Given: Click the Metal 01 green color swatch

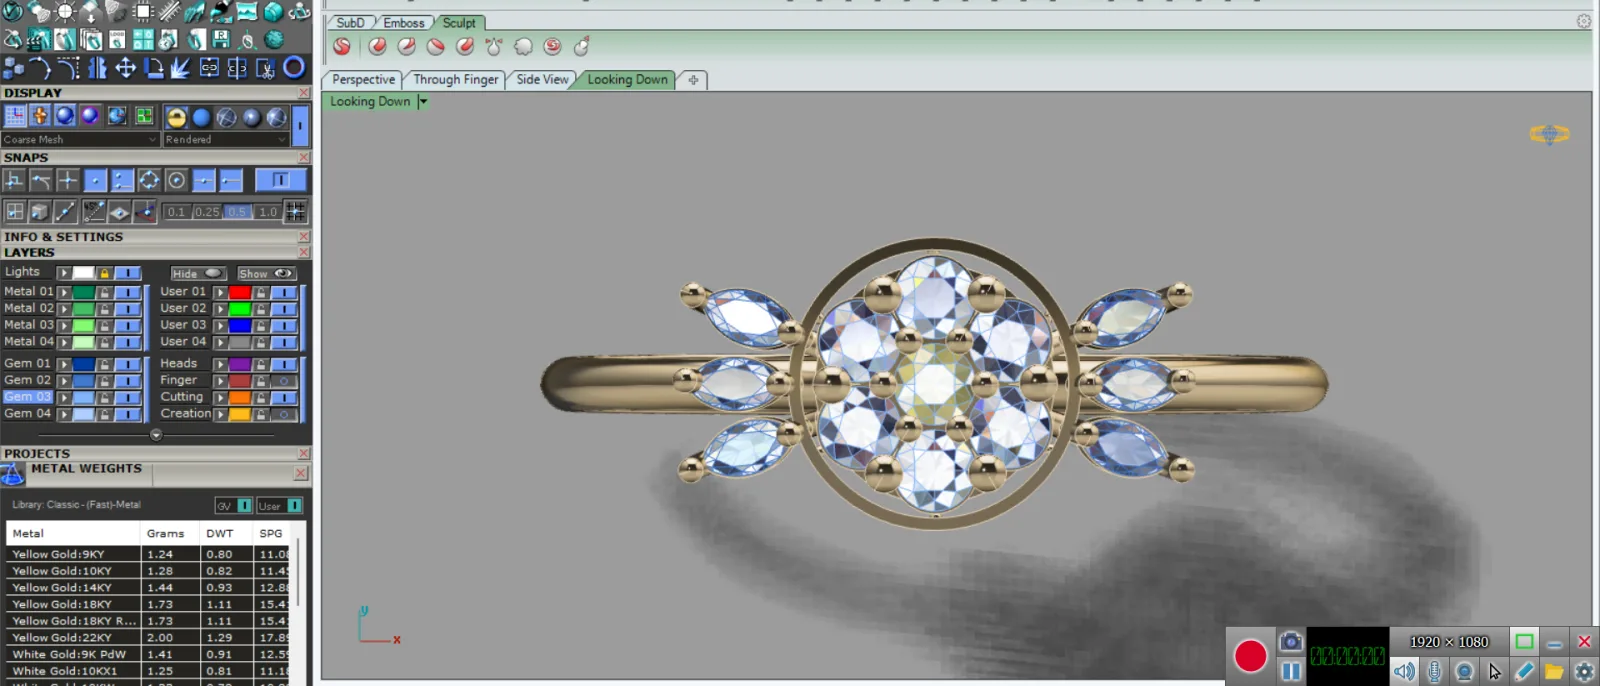Looking at the screenshot, I should point(84,292).
